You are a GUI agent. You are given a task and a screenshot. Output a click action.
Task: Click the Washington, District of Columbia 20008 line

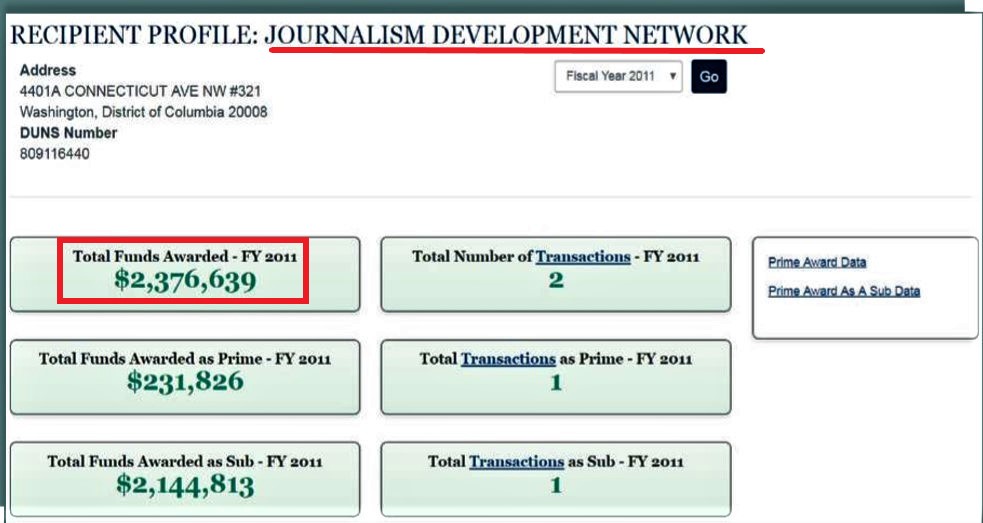[143, 112]
